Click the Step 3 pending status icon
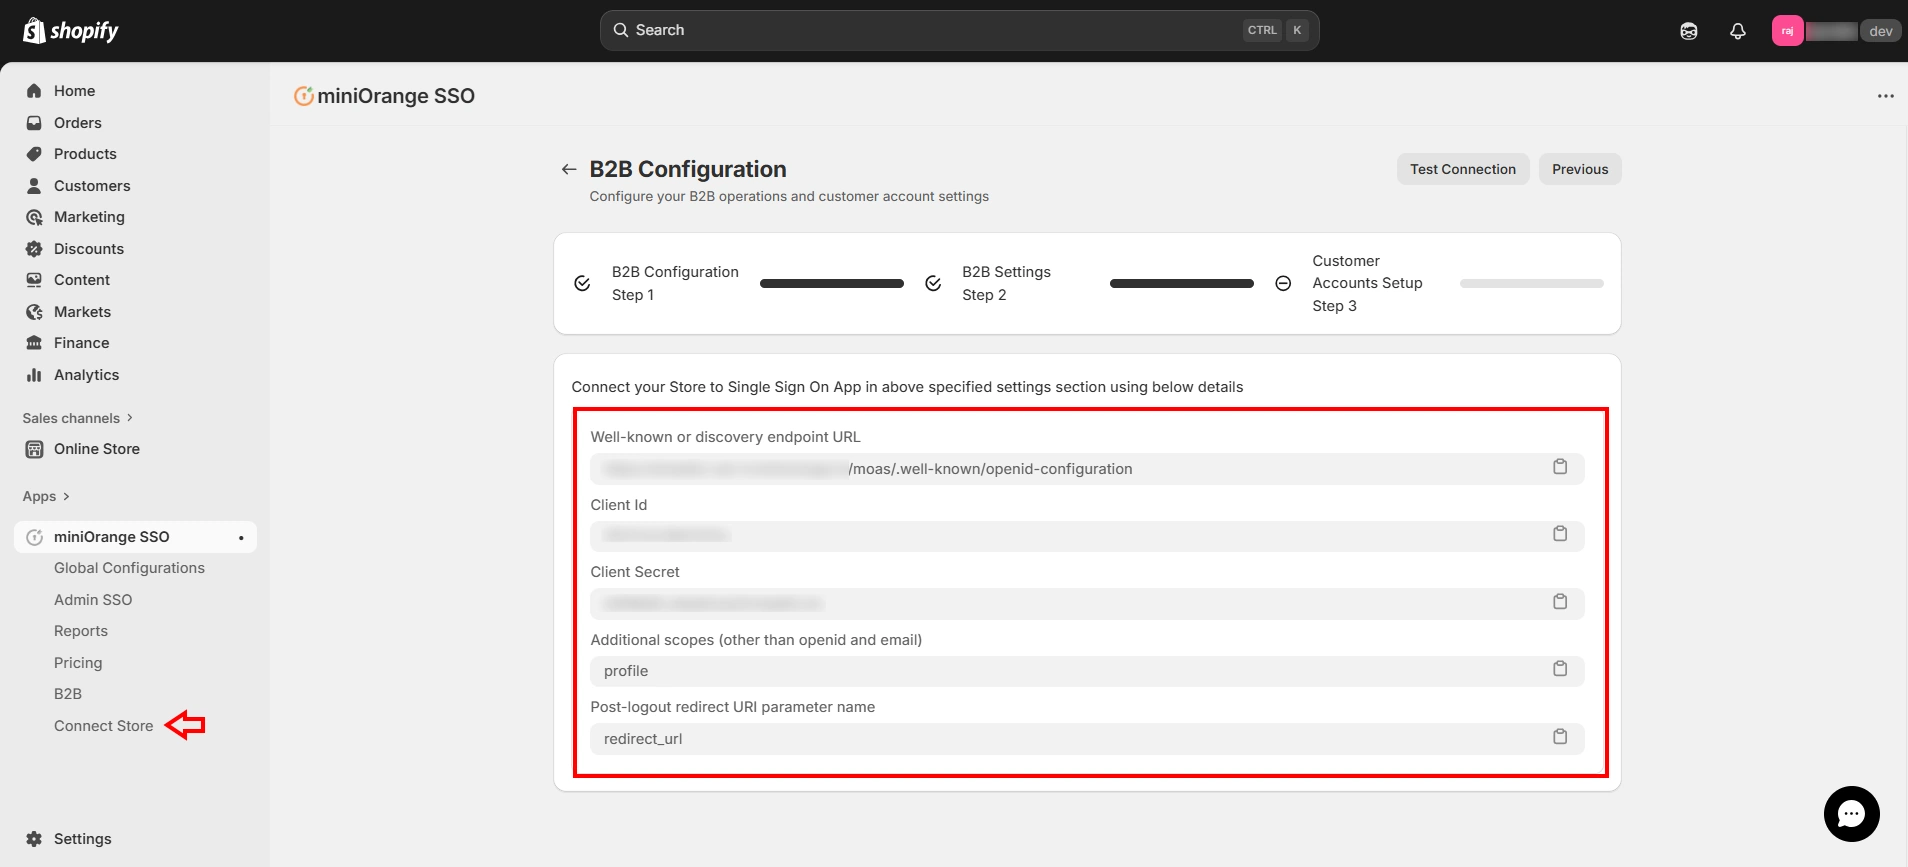The image size is (1908, 867). (x=1283, y=284)
